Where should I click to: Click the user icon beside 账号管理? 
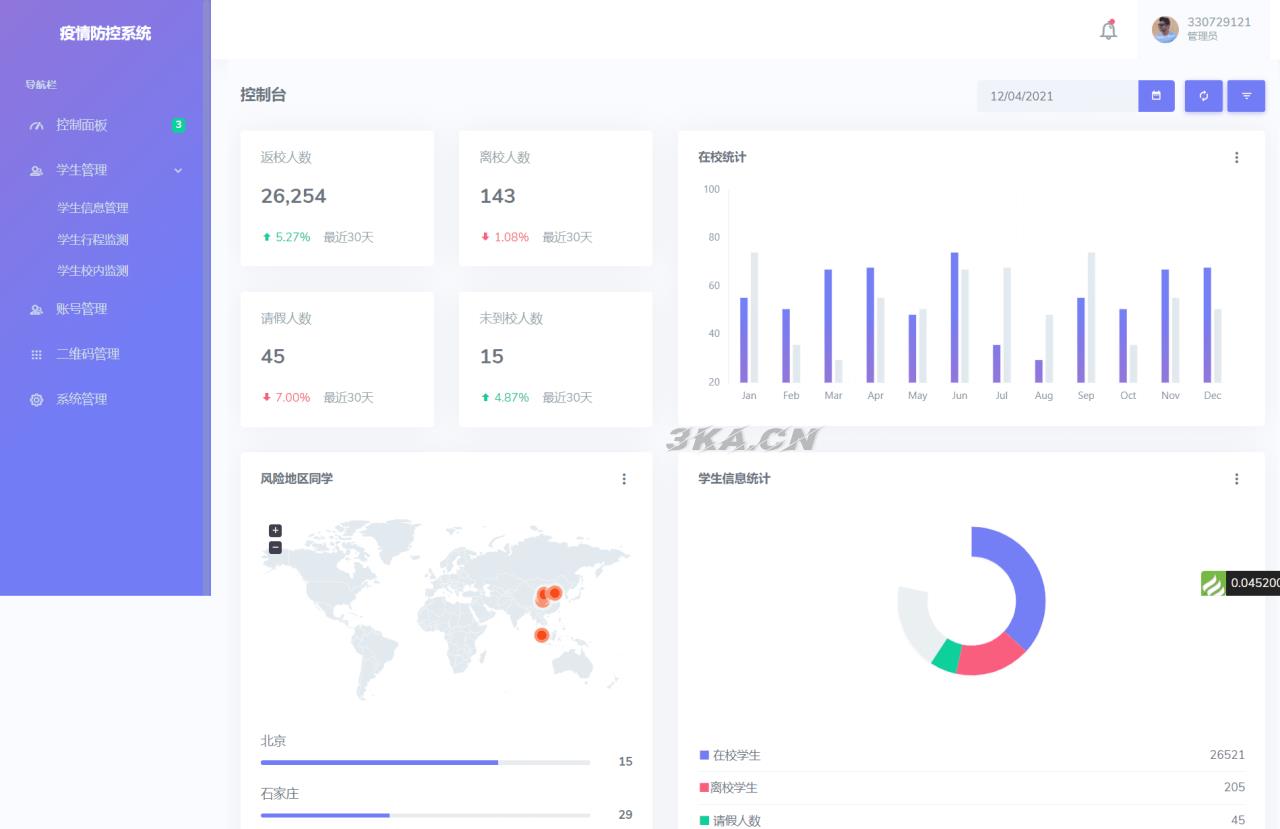[x=36, y=309]
